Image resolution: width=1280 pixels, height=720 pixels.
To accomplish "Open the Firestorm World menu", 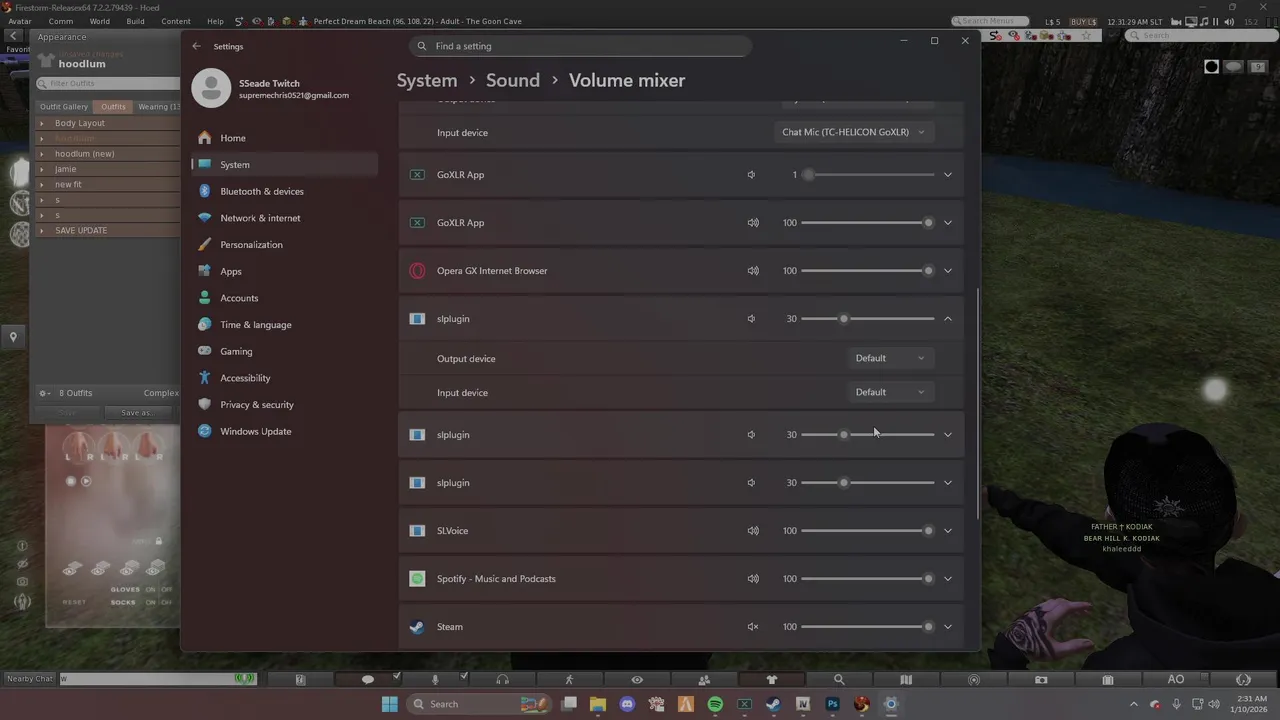I will (x=100, y=21).
